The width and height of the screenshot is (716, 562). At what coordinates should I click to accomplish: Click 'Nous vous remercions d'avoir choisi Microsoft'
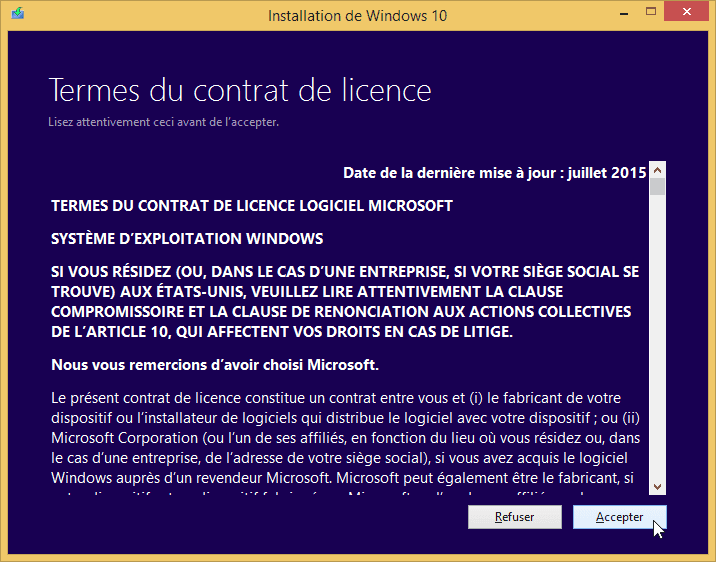point(215,363)
